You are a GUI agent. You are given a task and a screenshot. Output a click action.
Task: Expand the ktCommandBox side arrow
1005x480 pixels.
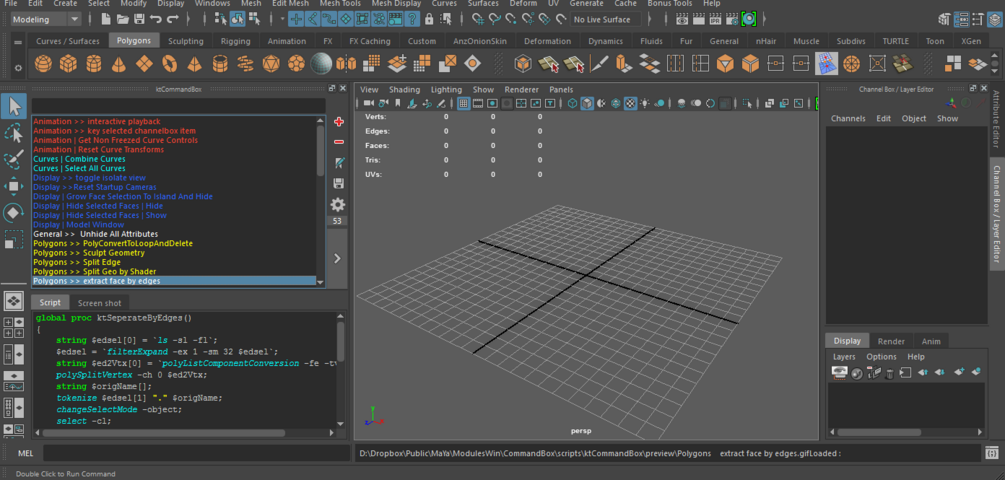pos(338,258)
